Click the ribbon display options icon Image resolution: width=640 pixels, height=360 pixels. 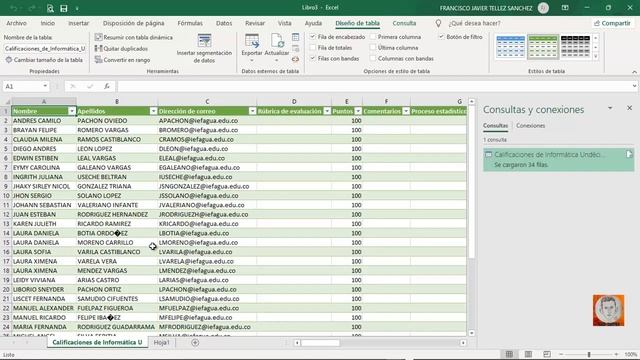pyautogui.click(x=565, y=8)
